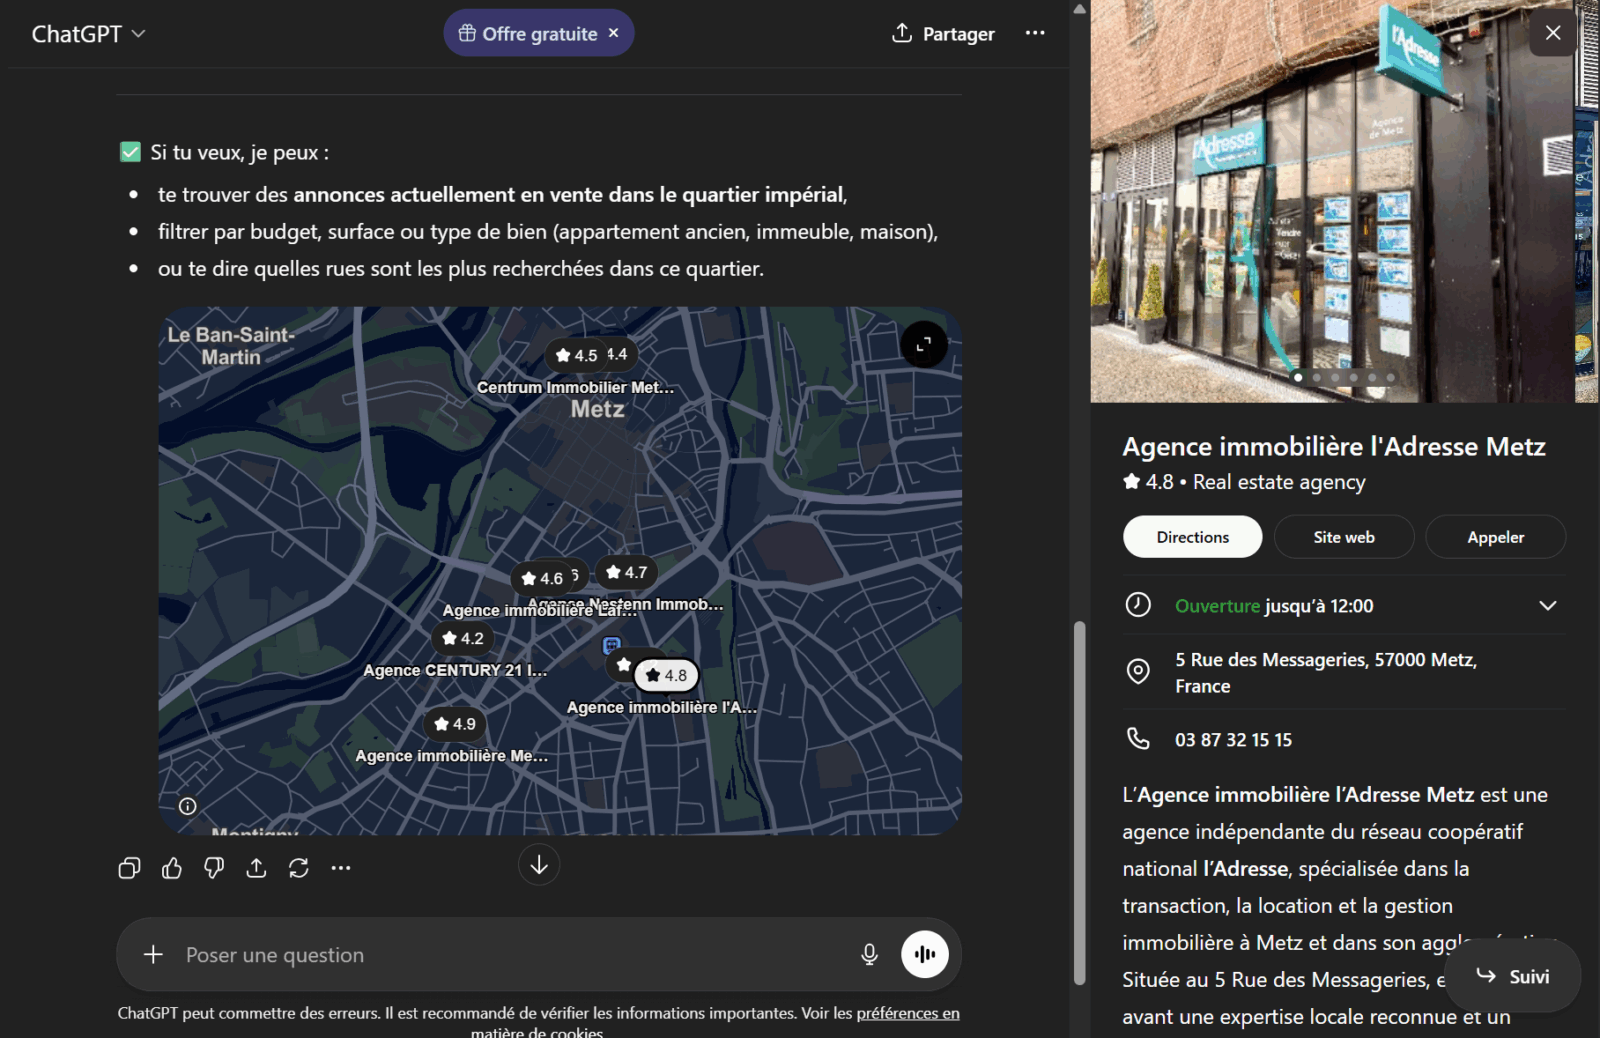
Task: Dismiss the Offre gratuite badge
Action: 614,33
